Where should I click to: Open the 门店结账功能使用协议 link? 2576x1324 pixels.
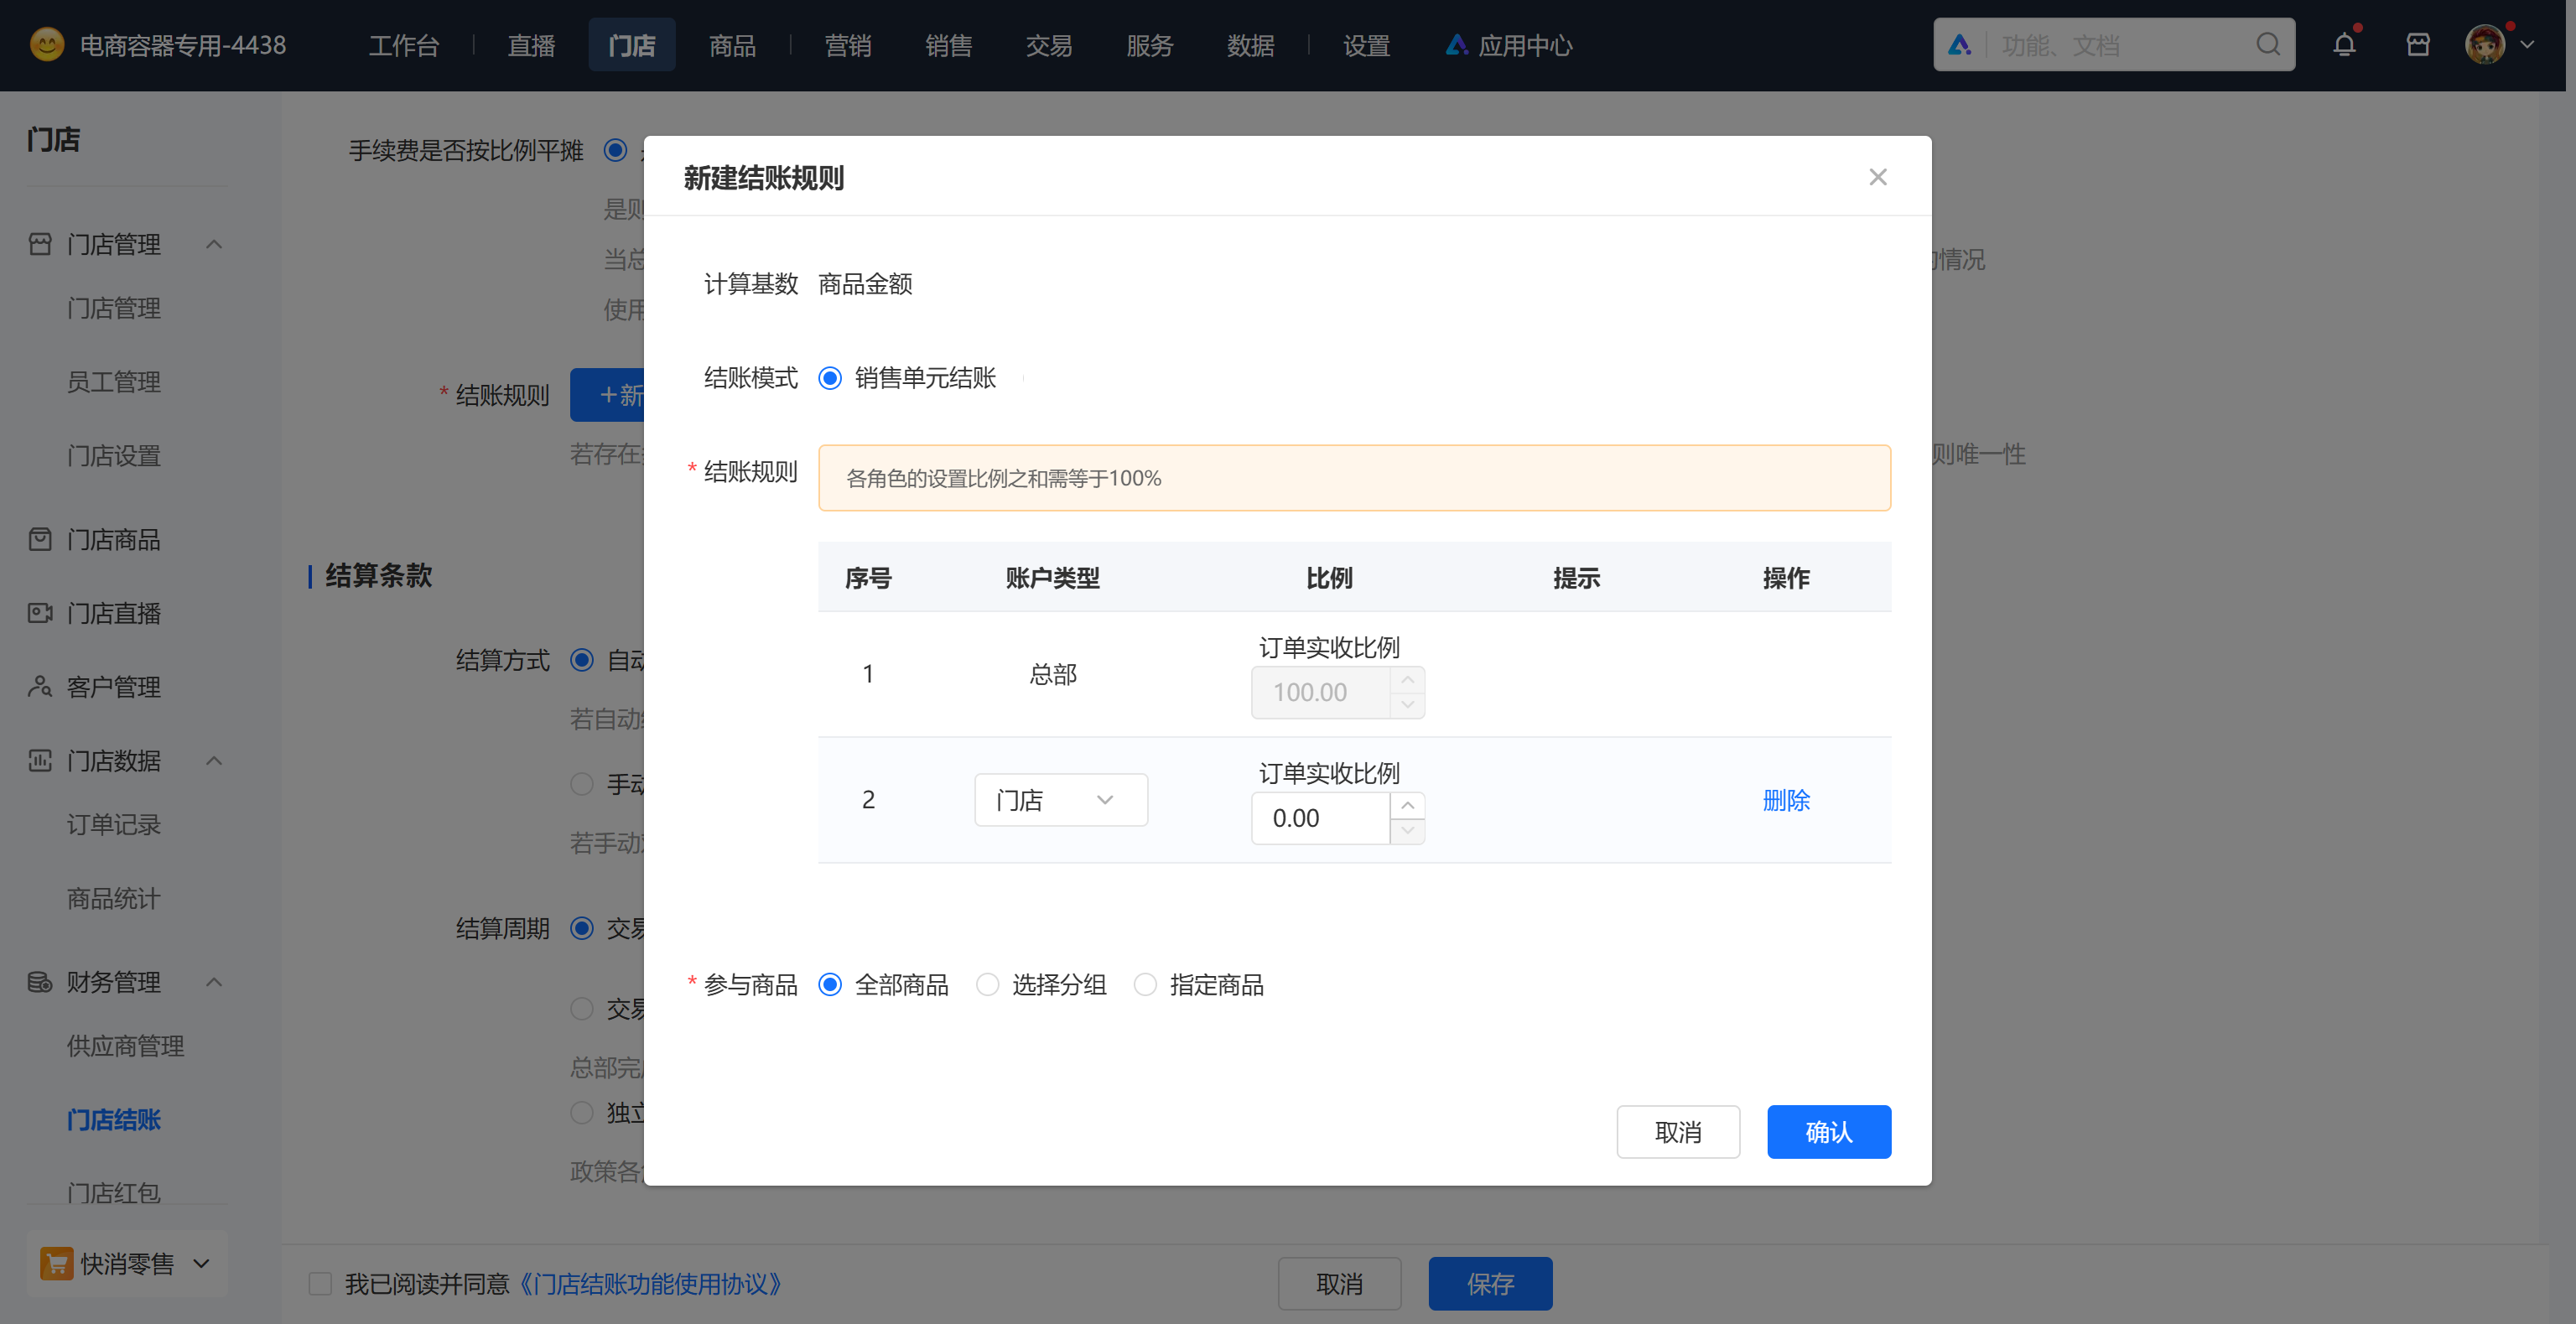click(649, 1284)
